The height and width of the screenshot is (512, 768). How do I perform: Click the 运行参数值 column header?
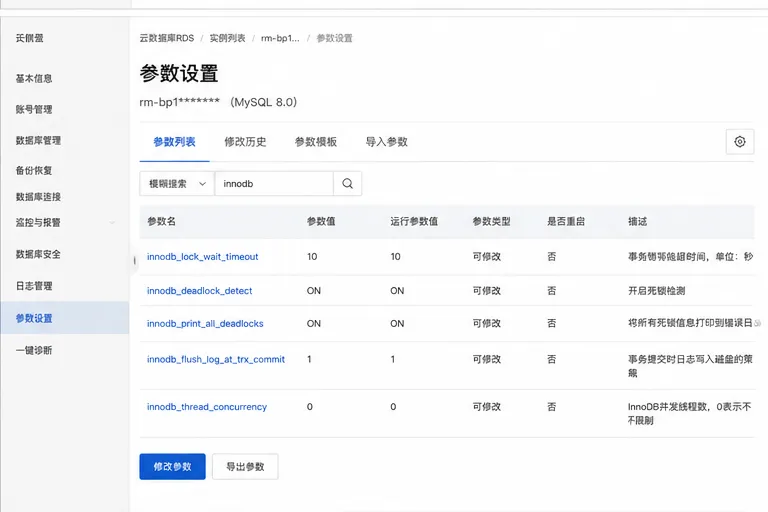click(x=414, y=221)
